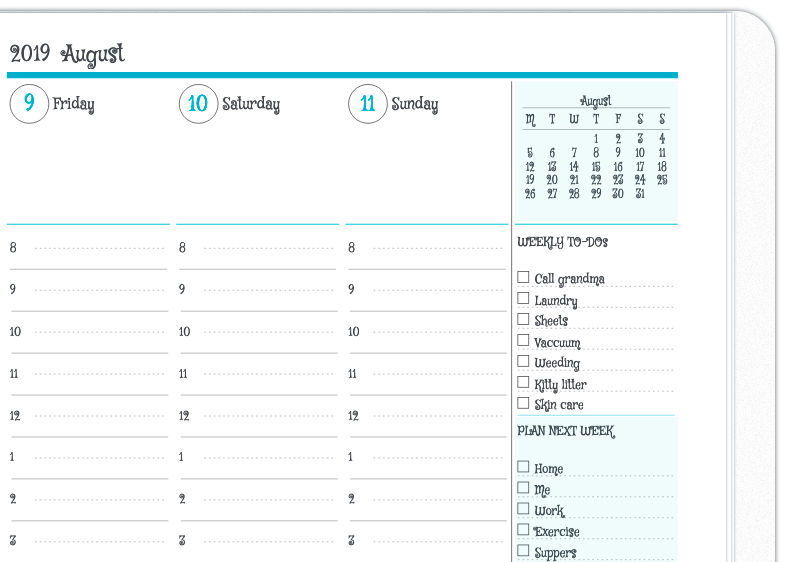Select 1 in the mini calendar
786x562 pixels.
596,138
